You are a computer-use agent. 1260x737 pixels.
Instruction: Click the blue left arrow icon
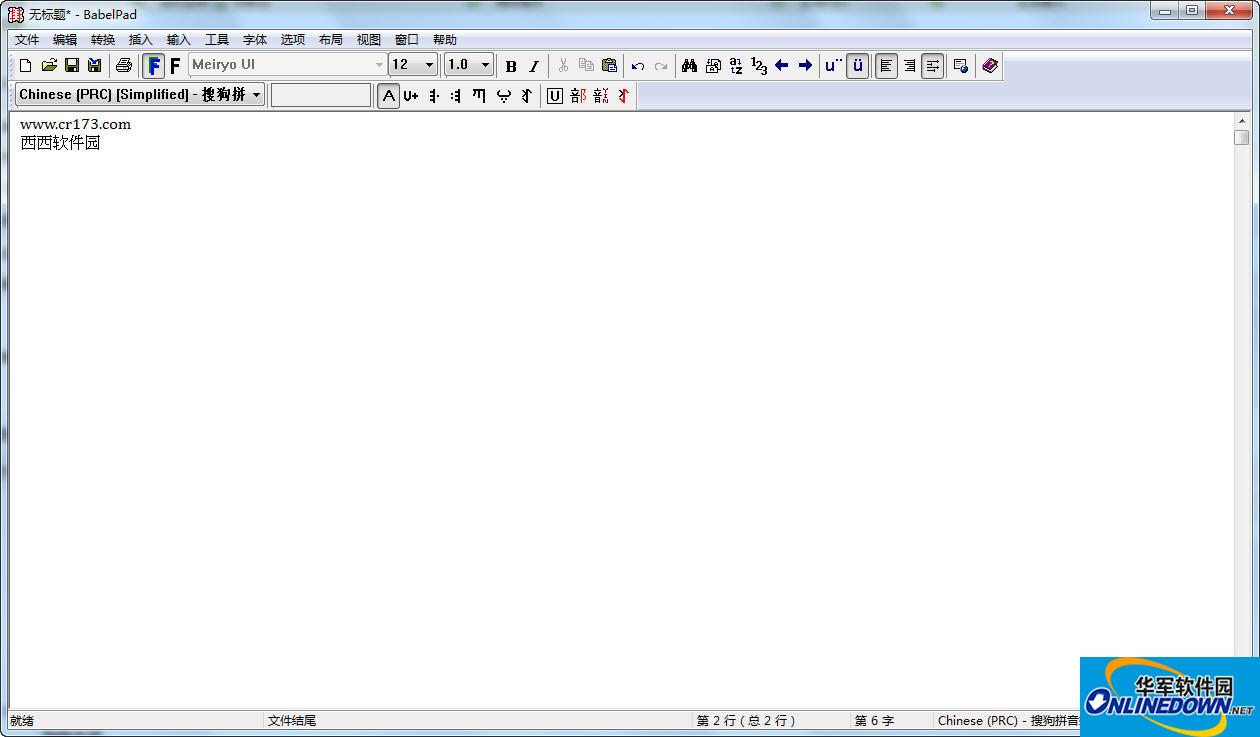[782, 66]
